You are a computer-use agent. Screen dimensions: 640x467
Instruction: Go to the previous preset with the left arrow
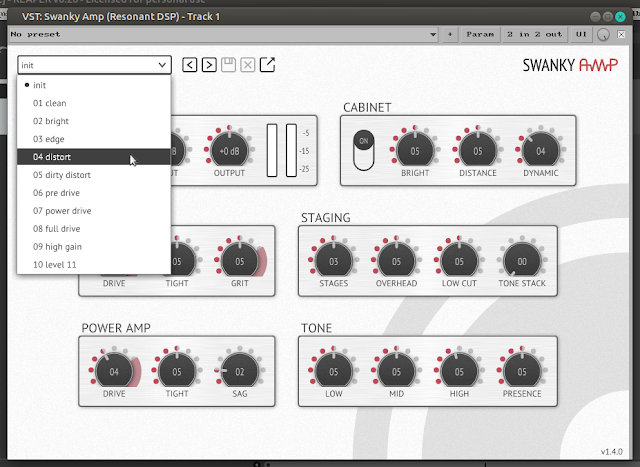(x=189, y=65)
